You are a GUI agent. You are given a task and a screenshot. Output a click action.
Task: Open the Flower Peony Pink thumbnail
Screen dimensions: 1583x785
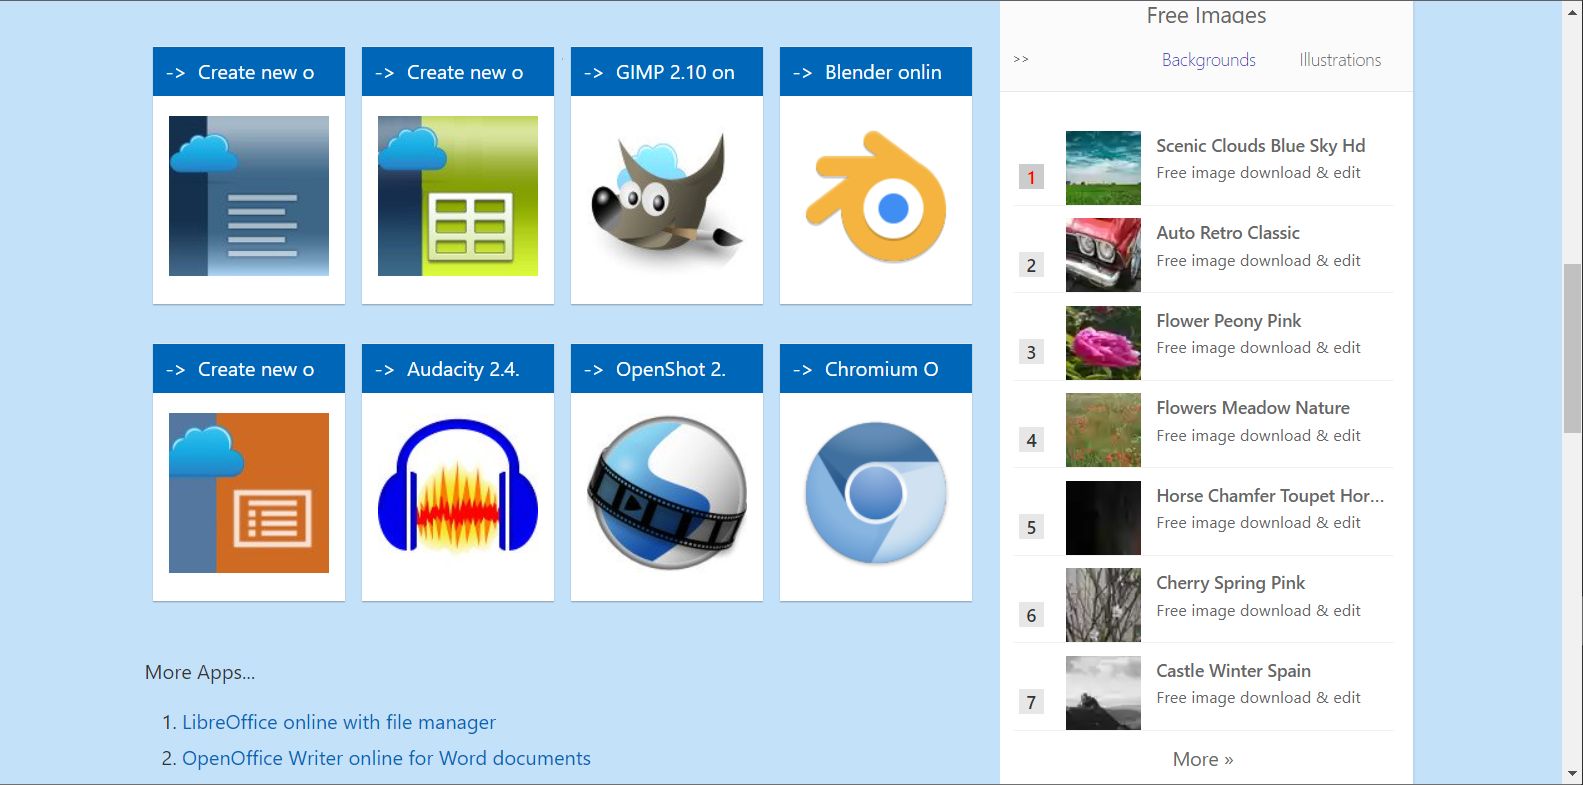pos(1103,343)
